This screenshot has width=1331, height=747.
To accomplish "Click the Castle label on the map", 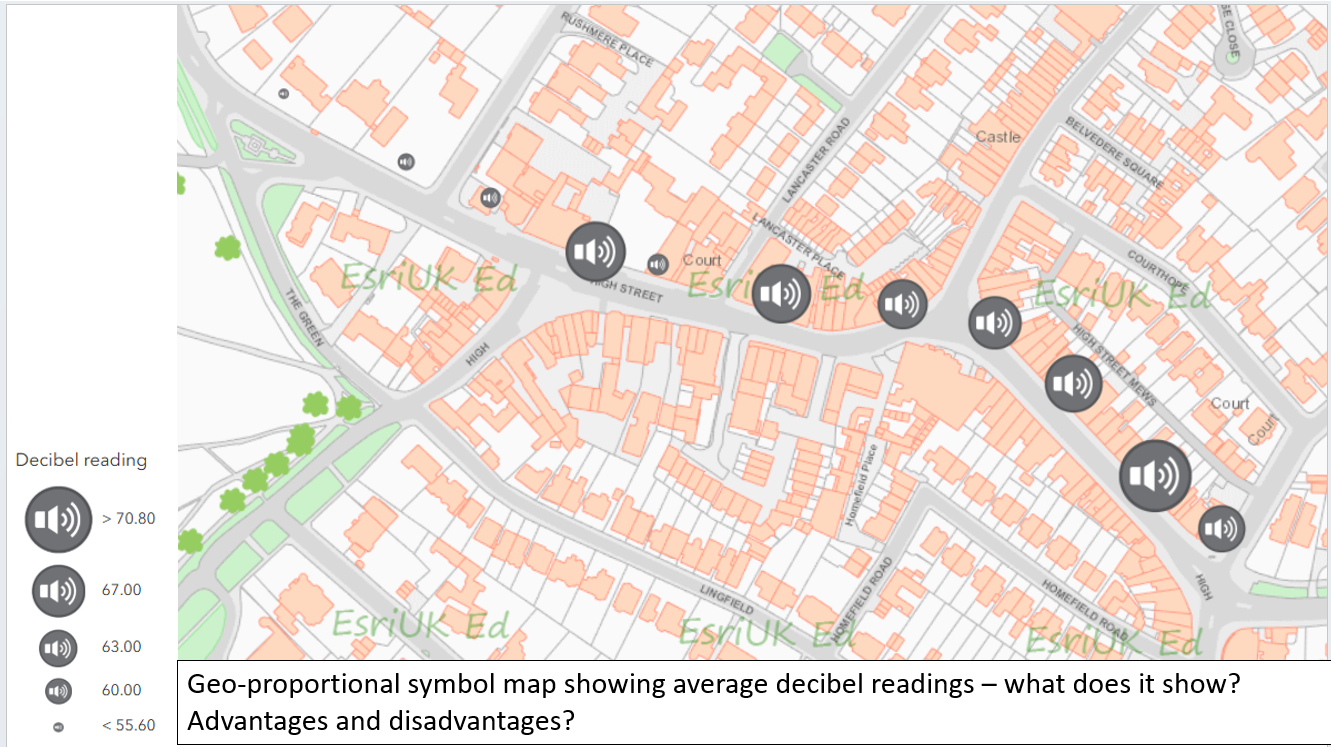I will tap(998, 137).
